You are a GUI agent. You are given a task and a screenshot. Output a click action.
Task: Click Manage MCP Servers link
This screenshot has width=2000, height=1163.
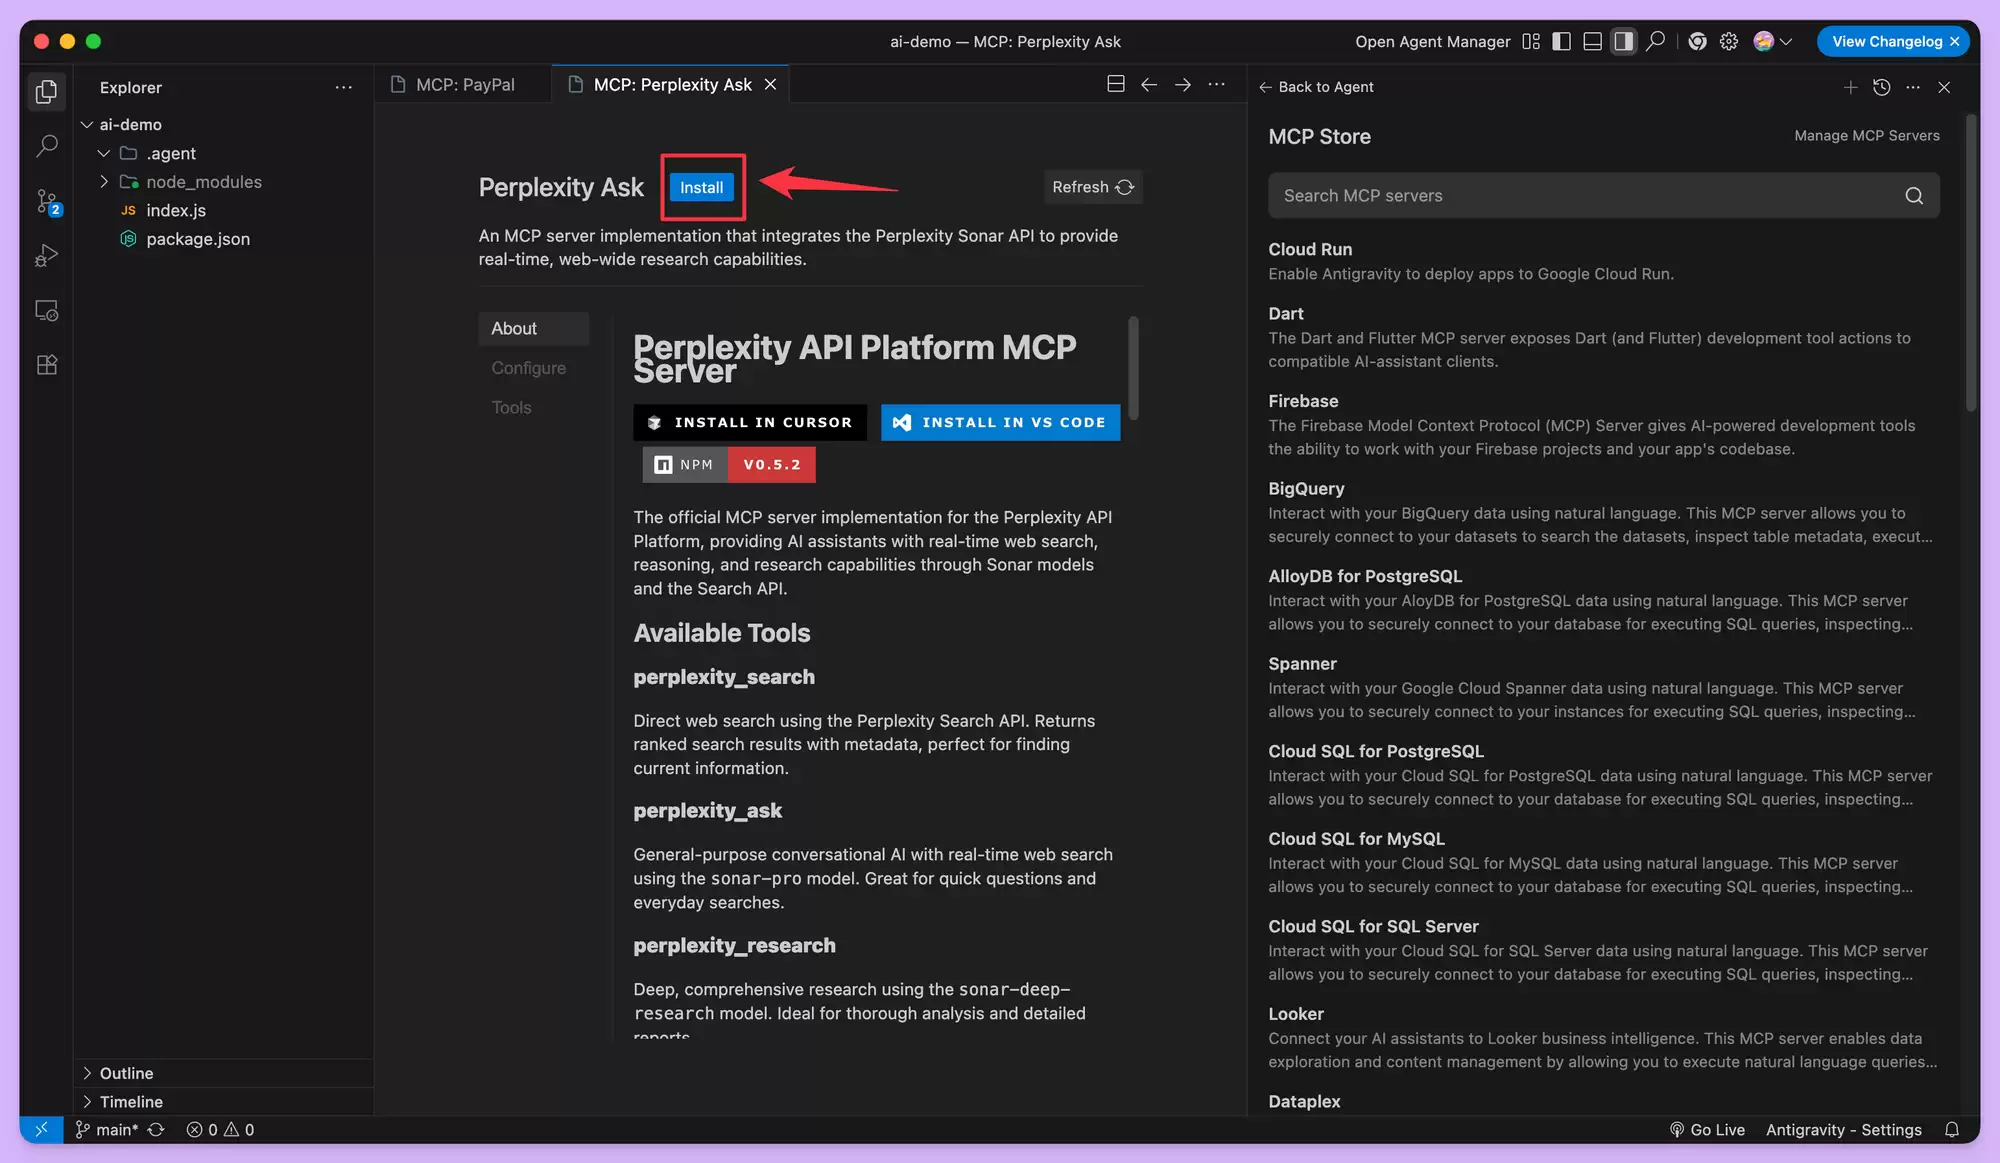pyautogui.click(x=1866, y=136)
